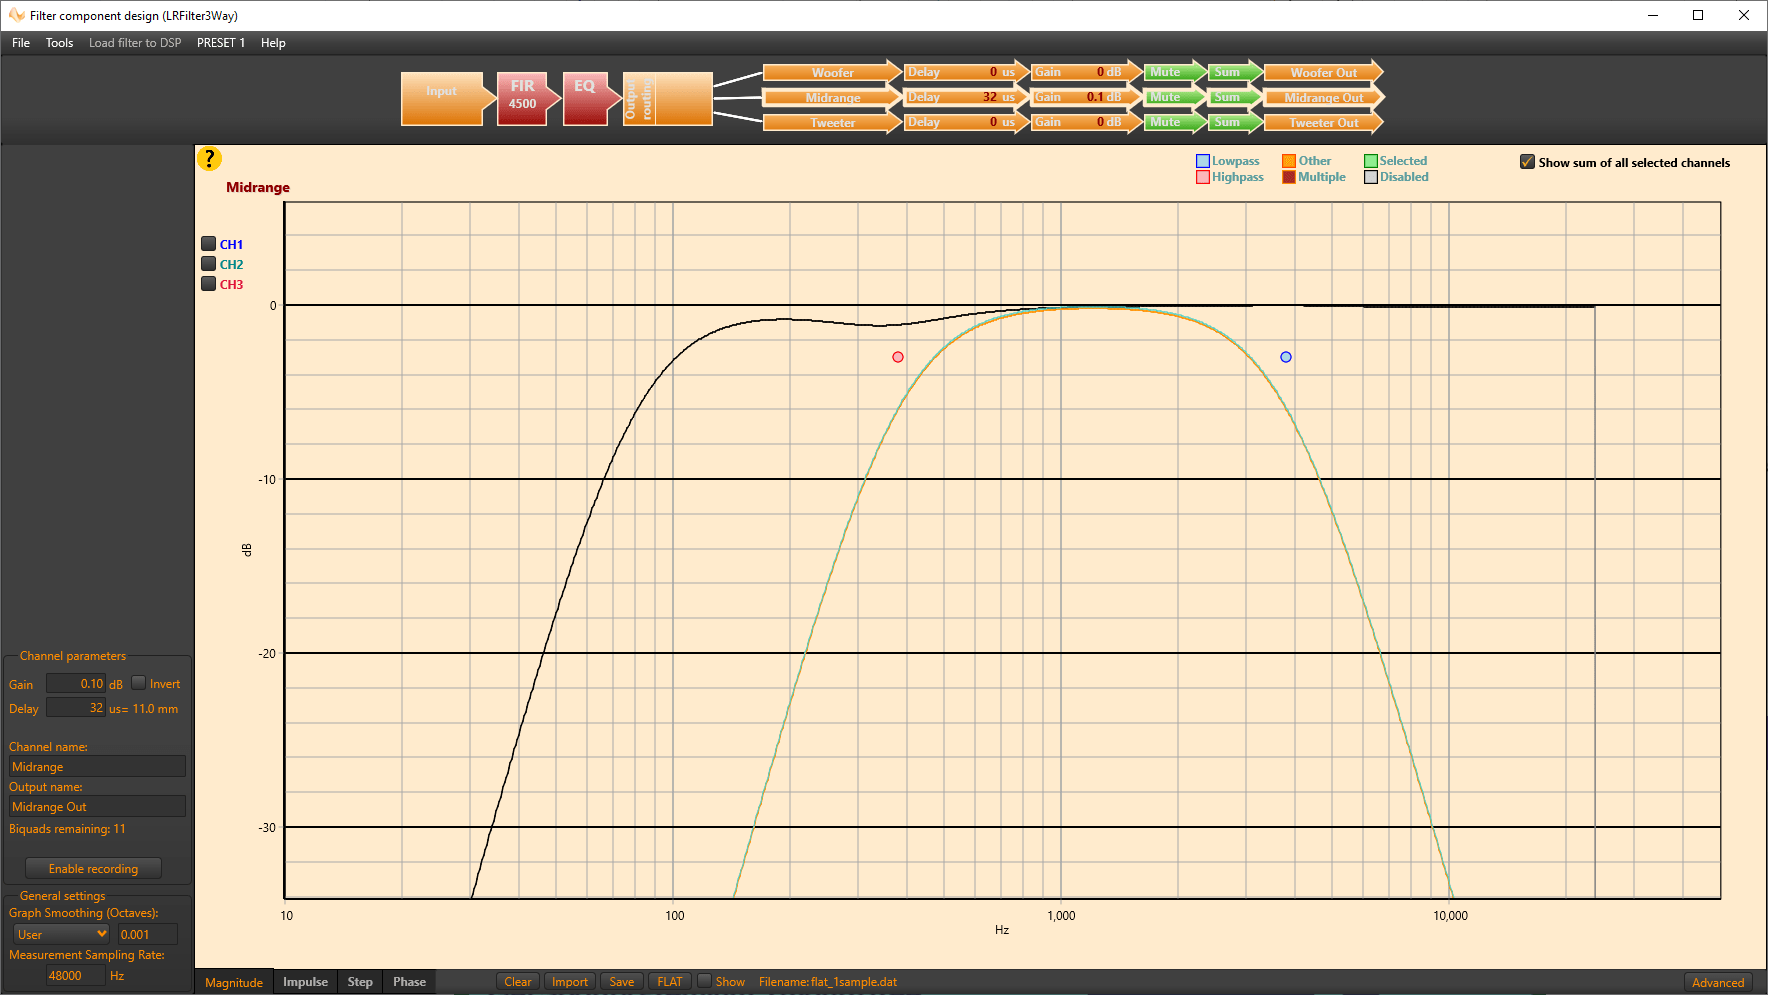Open the Output routing block
This screenshot has height=995, width=1768.
click(x=667, y=98)
